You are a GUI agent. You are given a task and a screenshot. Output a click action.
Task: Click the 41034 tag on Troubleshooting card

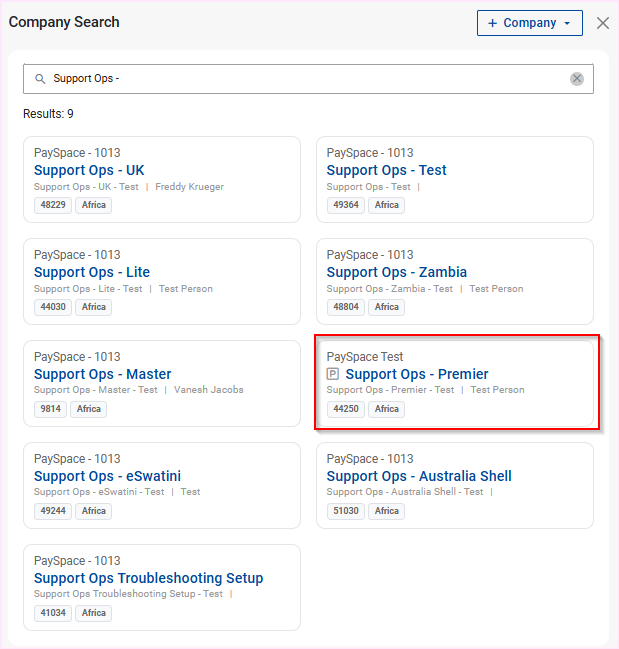(52, 613)
